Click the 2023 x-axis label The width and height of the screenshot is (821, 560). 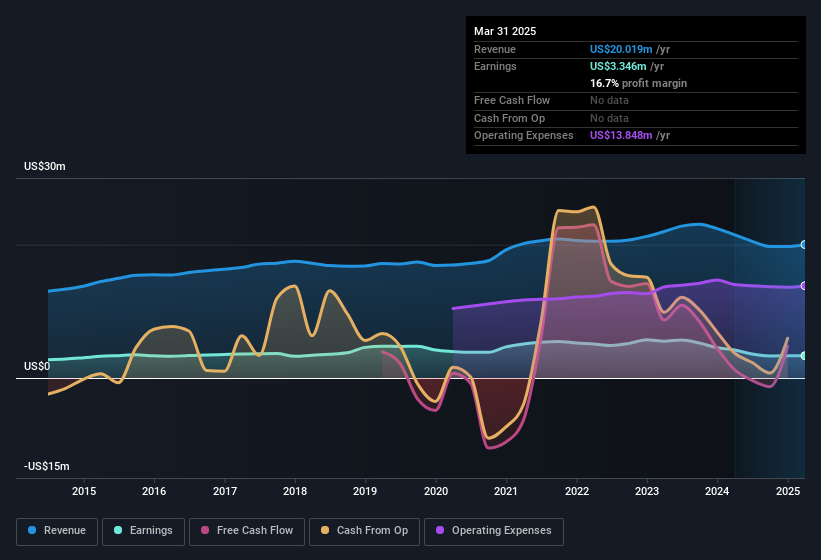pyautogui.click(x=647, y=491)
